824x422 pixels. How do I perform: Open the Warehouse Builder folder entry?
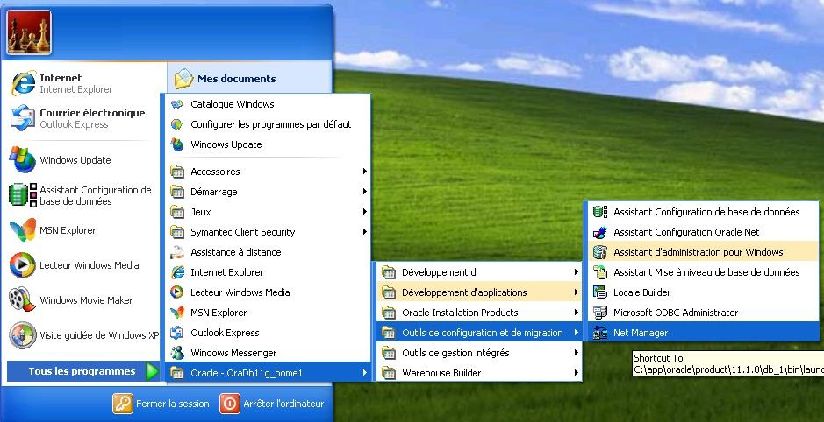click(479, 373)
